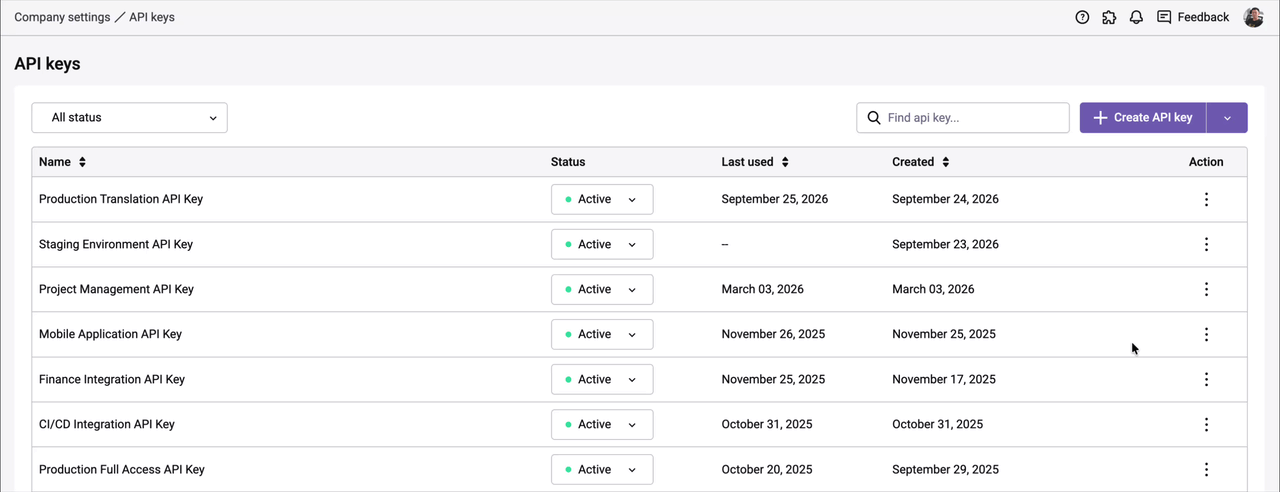Select the Mobile Application API Key name

point(110,334)
